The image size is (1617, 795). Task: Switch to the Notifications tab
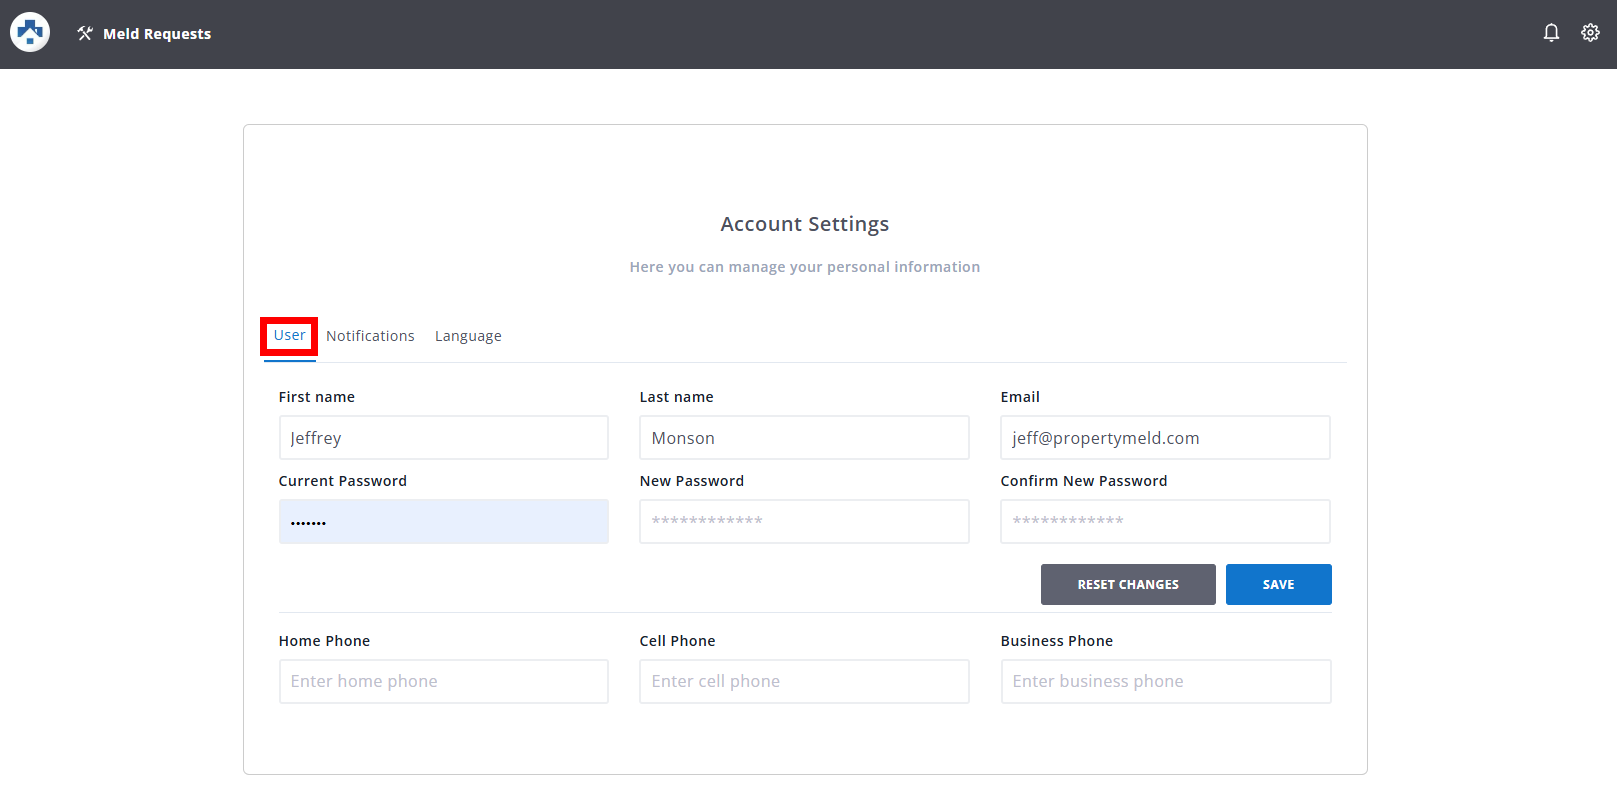[370, 336]
